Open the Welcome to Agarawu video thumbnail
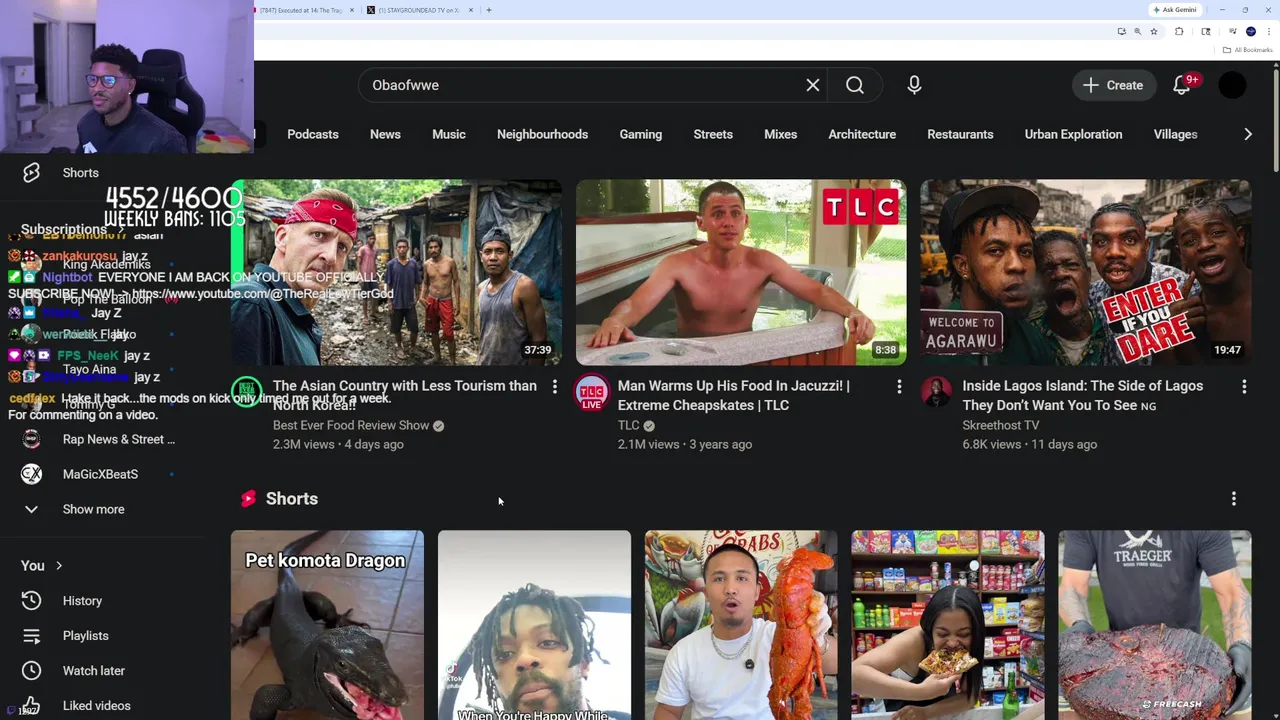The image size is (1280, 720). click(1086, 272)
